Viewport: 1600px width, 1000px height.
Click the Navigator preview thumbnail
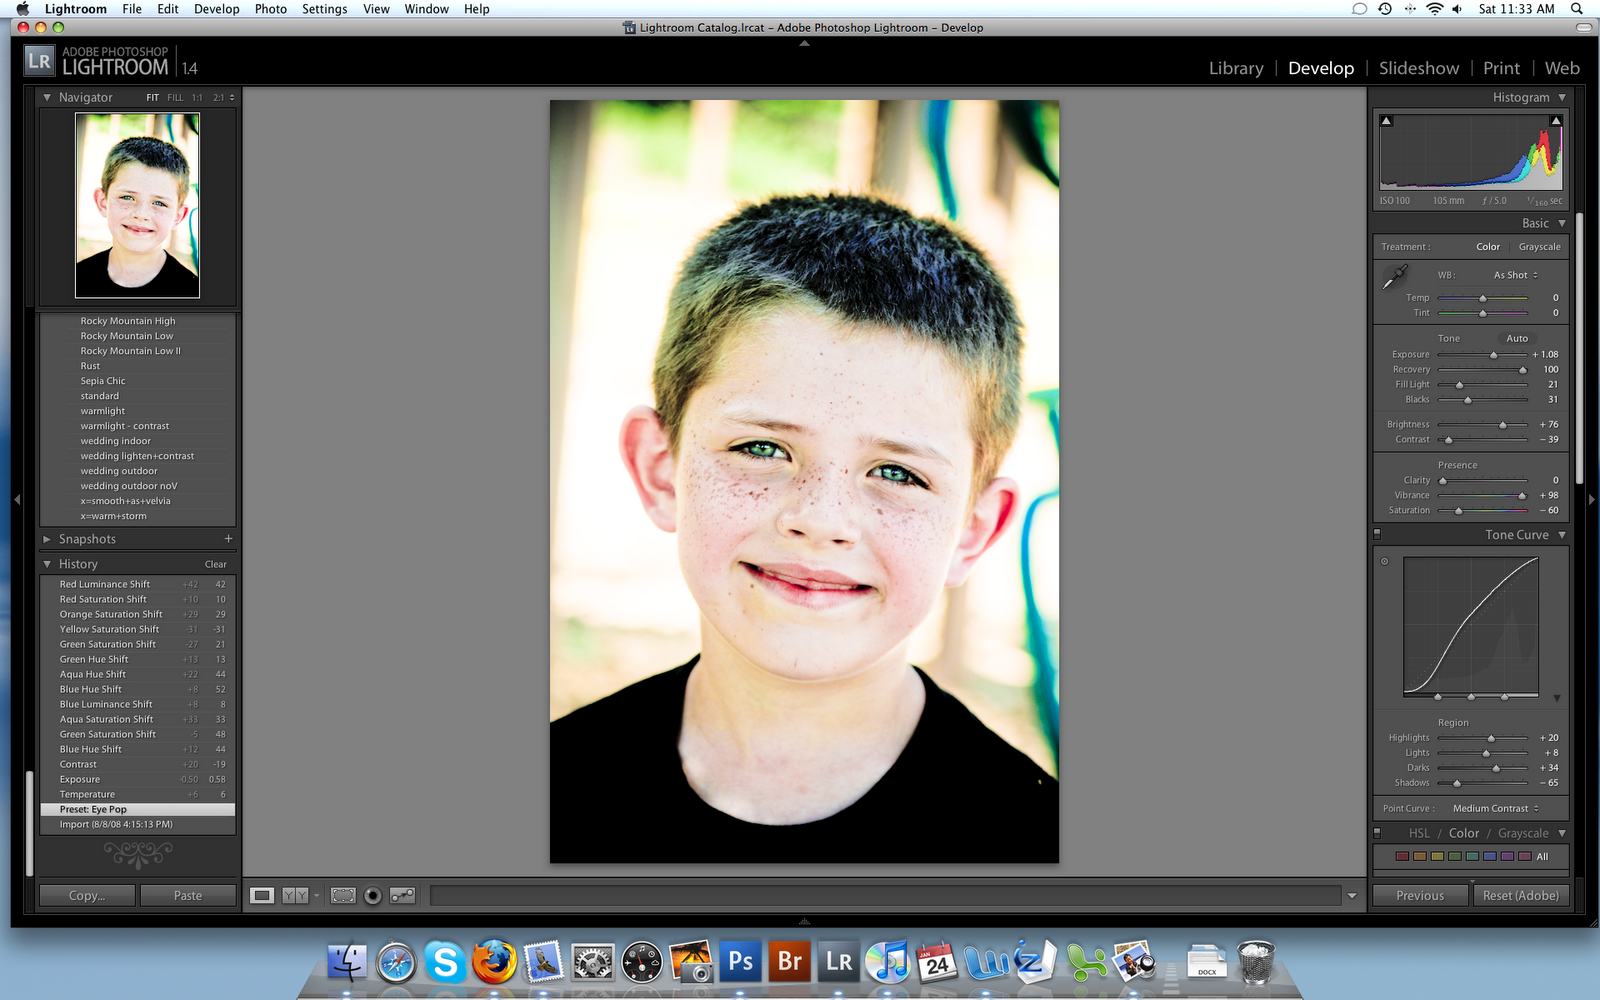pos(137,205)
